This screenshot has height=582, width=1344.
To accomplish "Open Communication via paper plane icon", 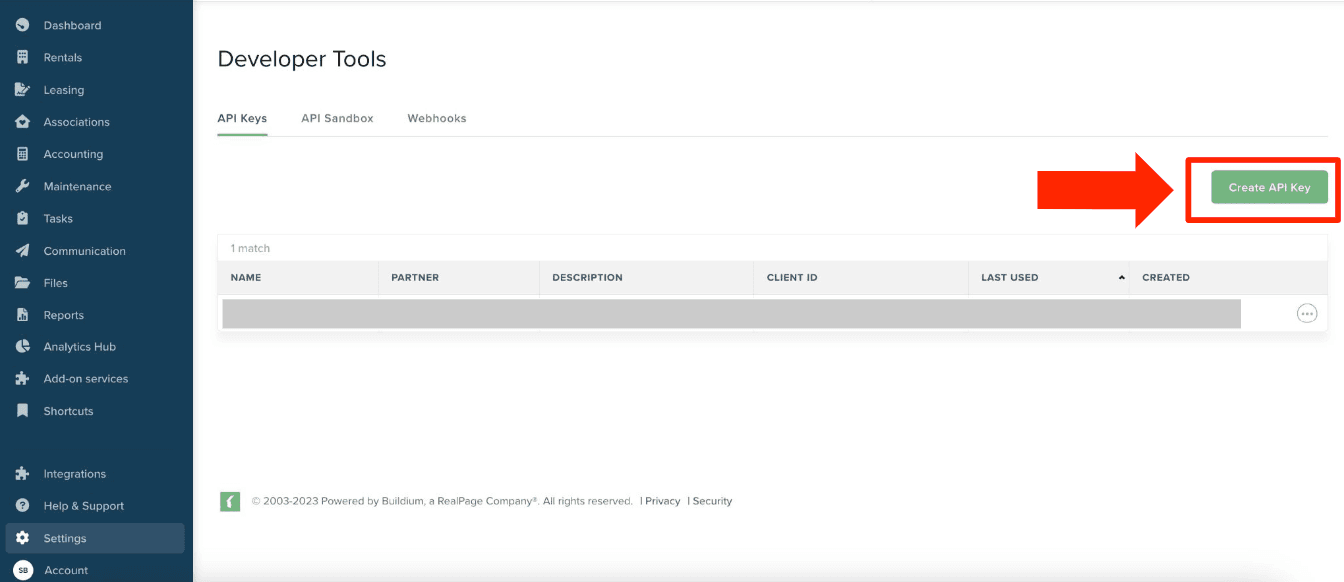I will tap(23, 251).
